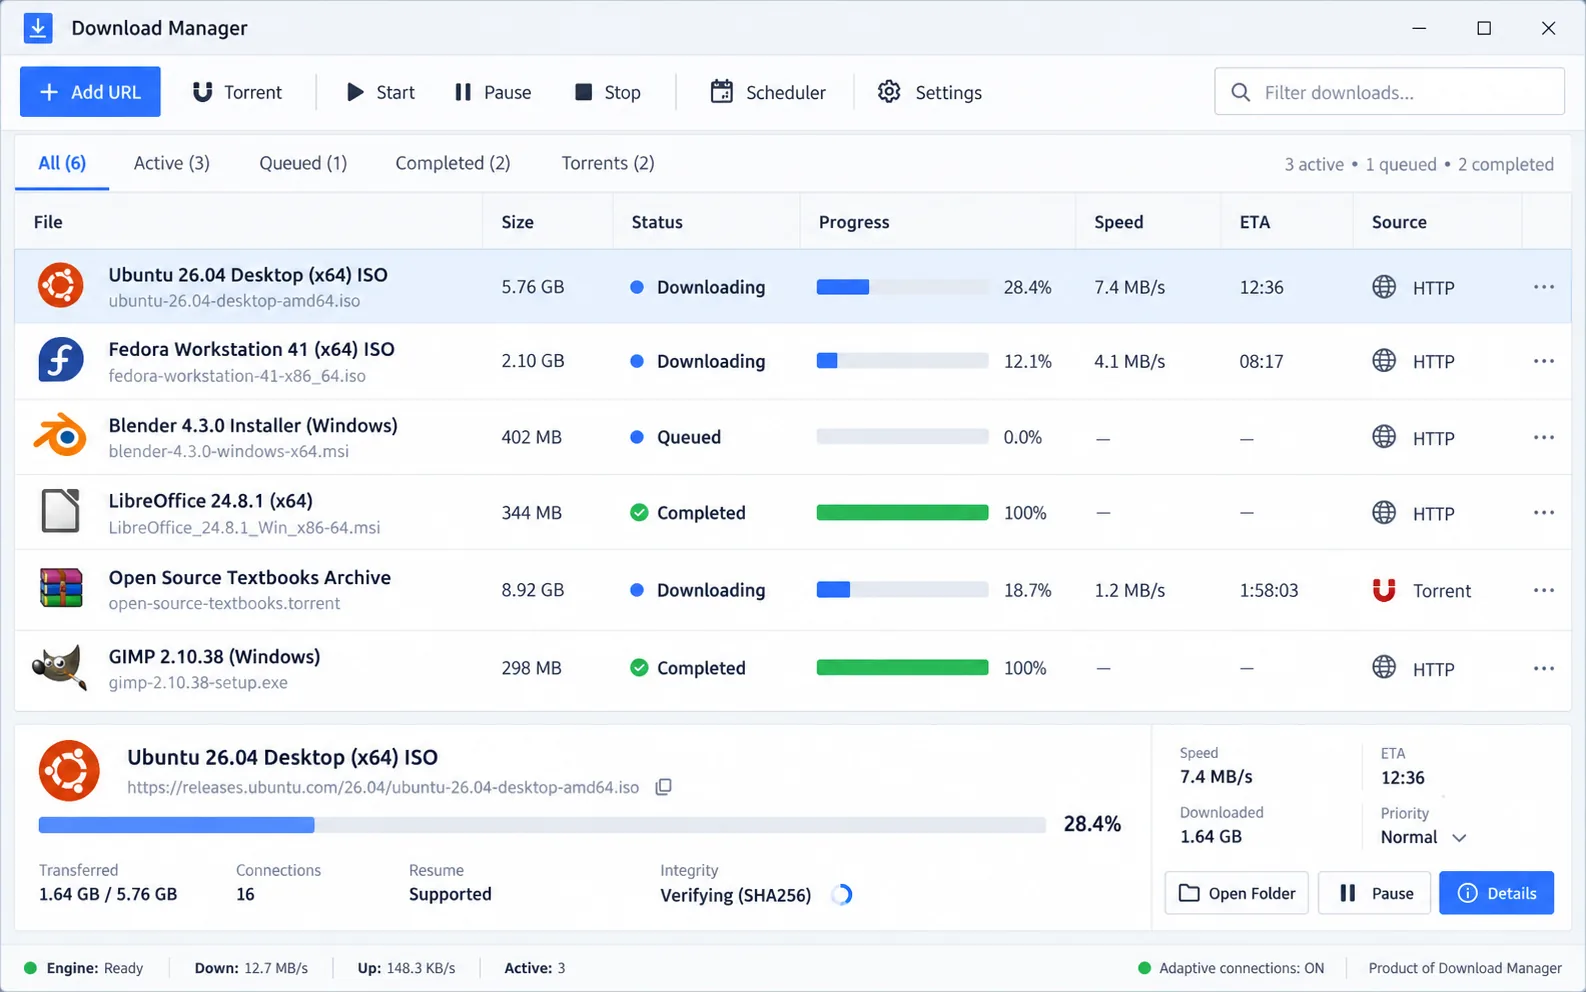
Task: Open more options for Fedora Workstation row
Action: tap(1544, 361)
